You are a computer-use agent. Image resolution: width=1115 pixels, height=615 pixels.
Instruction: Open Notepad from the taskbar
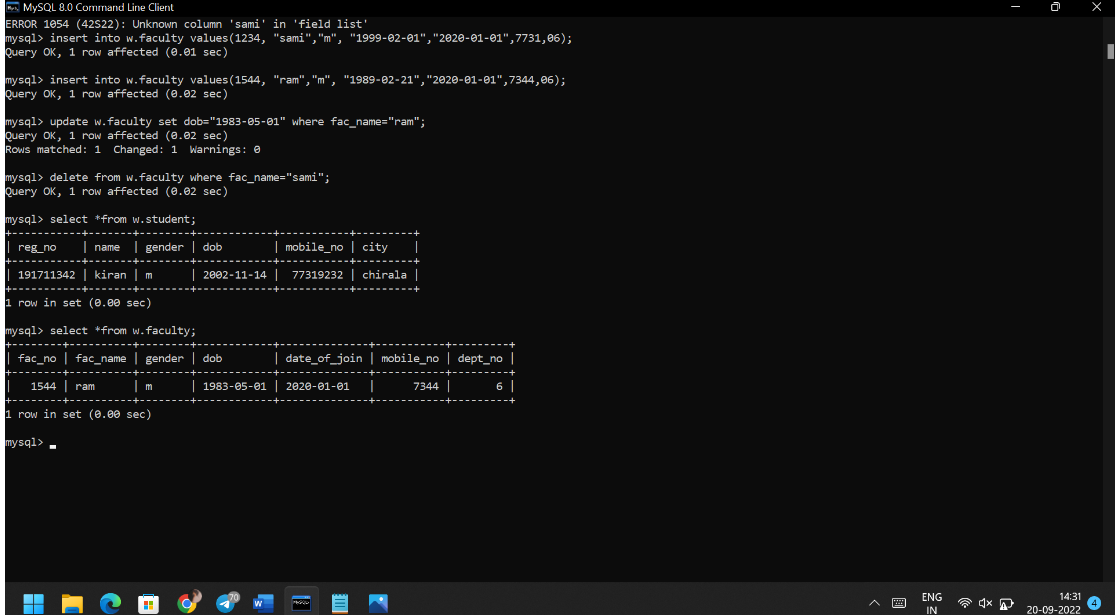(340, 602)
